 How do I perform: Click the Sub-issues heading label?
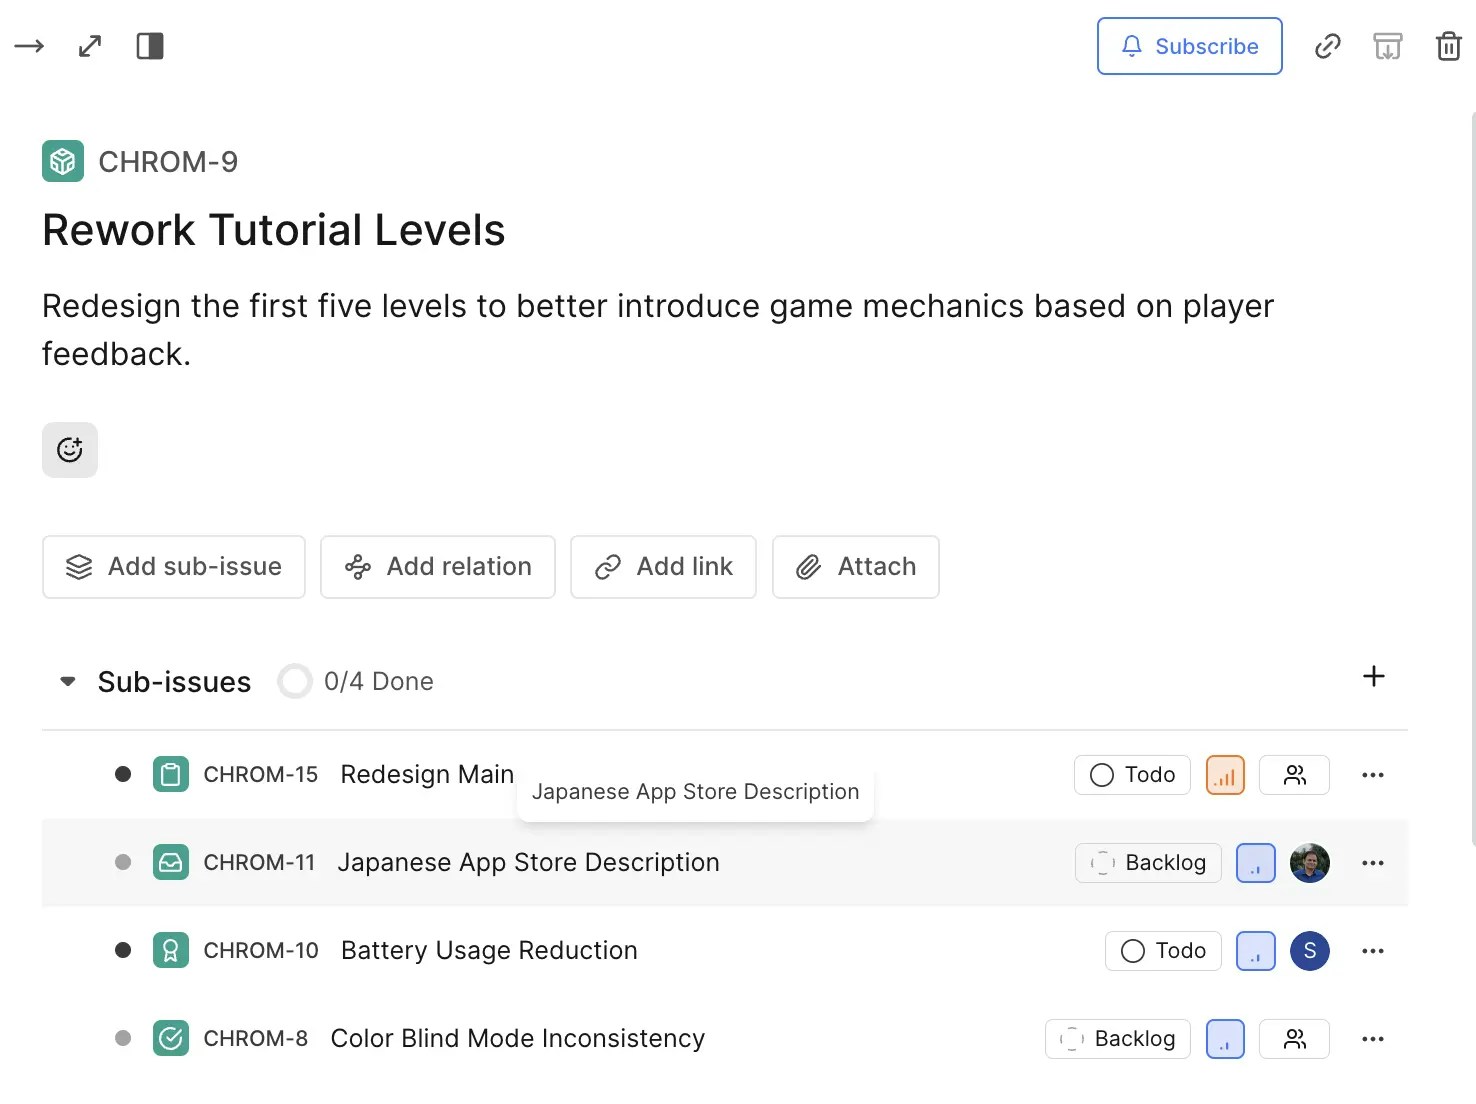pyautogui.click(x=174, y=682)
